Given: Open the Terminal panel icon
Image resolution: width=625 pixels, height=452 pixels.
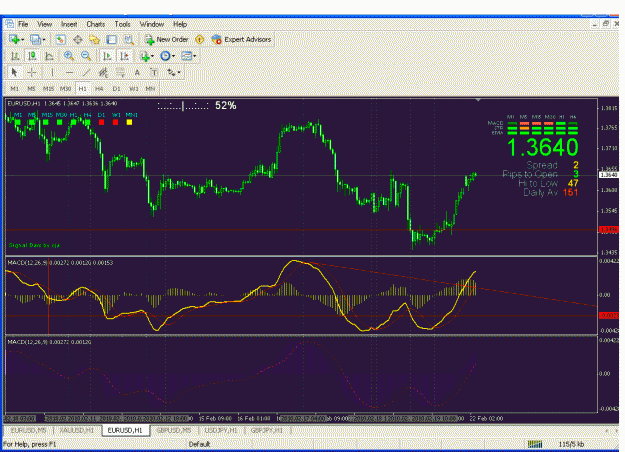Looking at the screenshot, I should (x=112, y=39).
